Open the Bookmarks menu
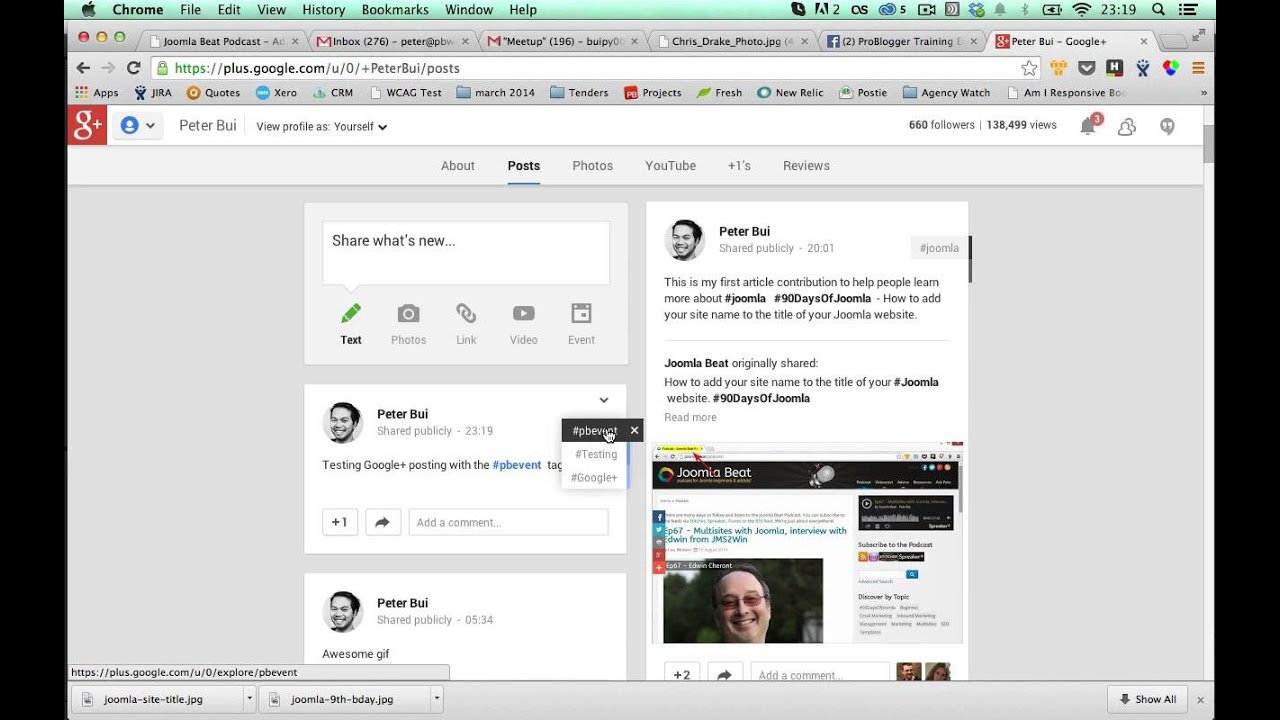The width and height of the screenshot is (1280, 720). pos(394,10)
